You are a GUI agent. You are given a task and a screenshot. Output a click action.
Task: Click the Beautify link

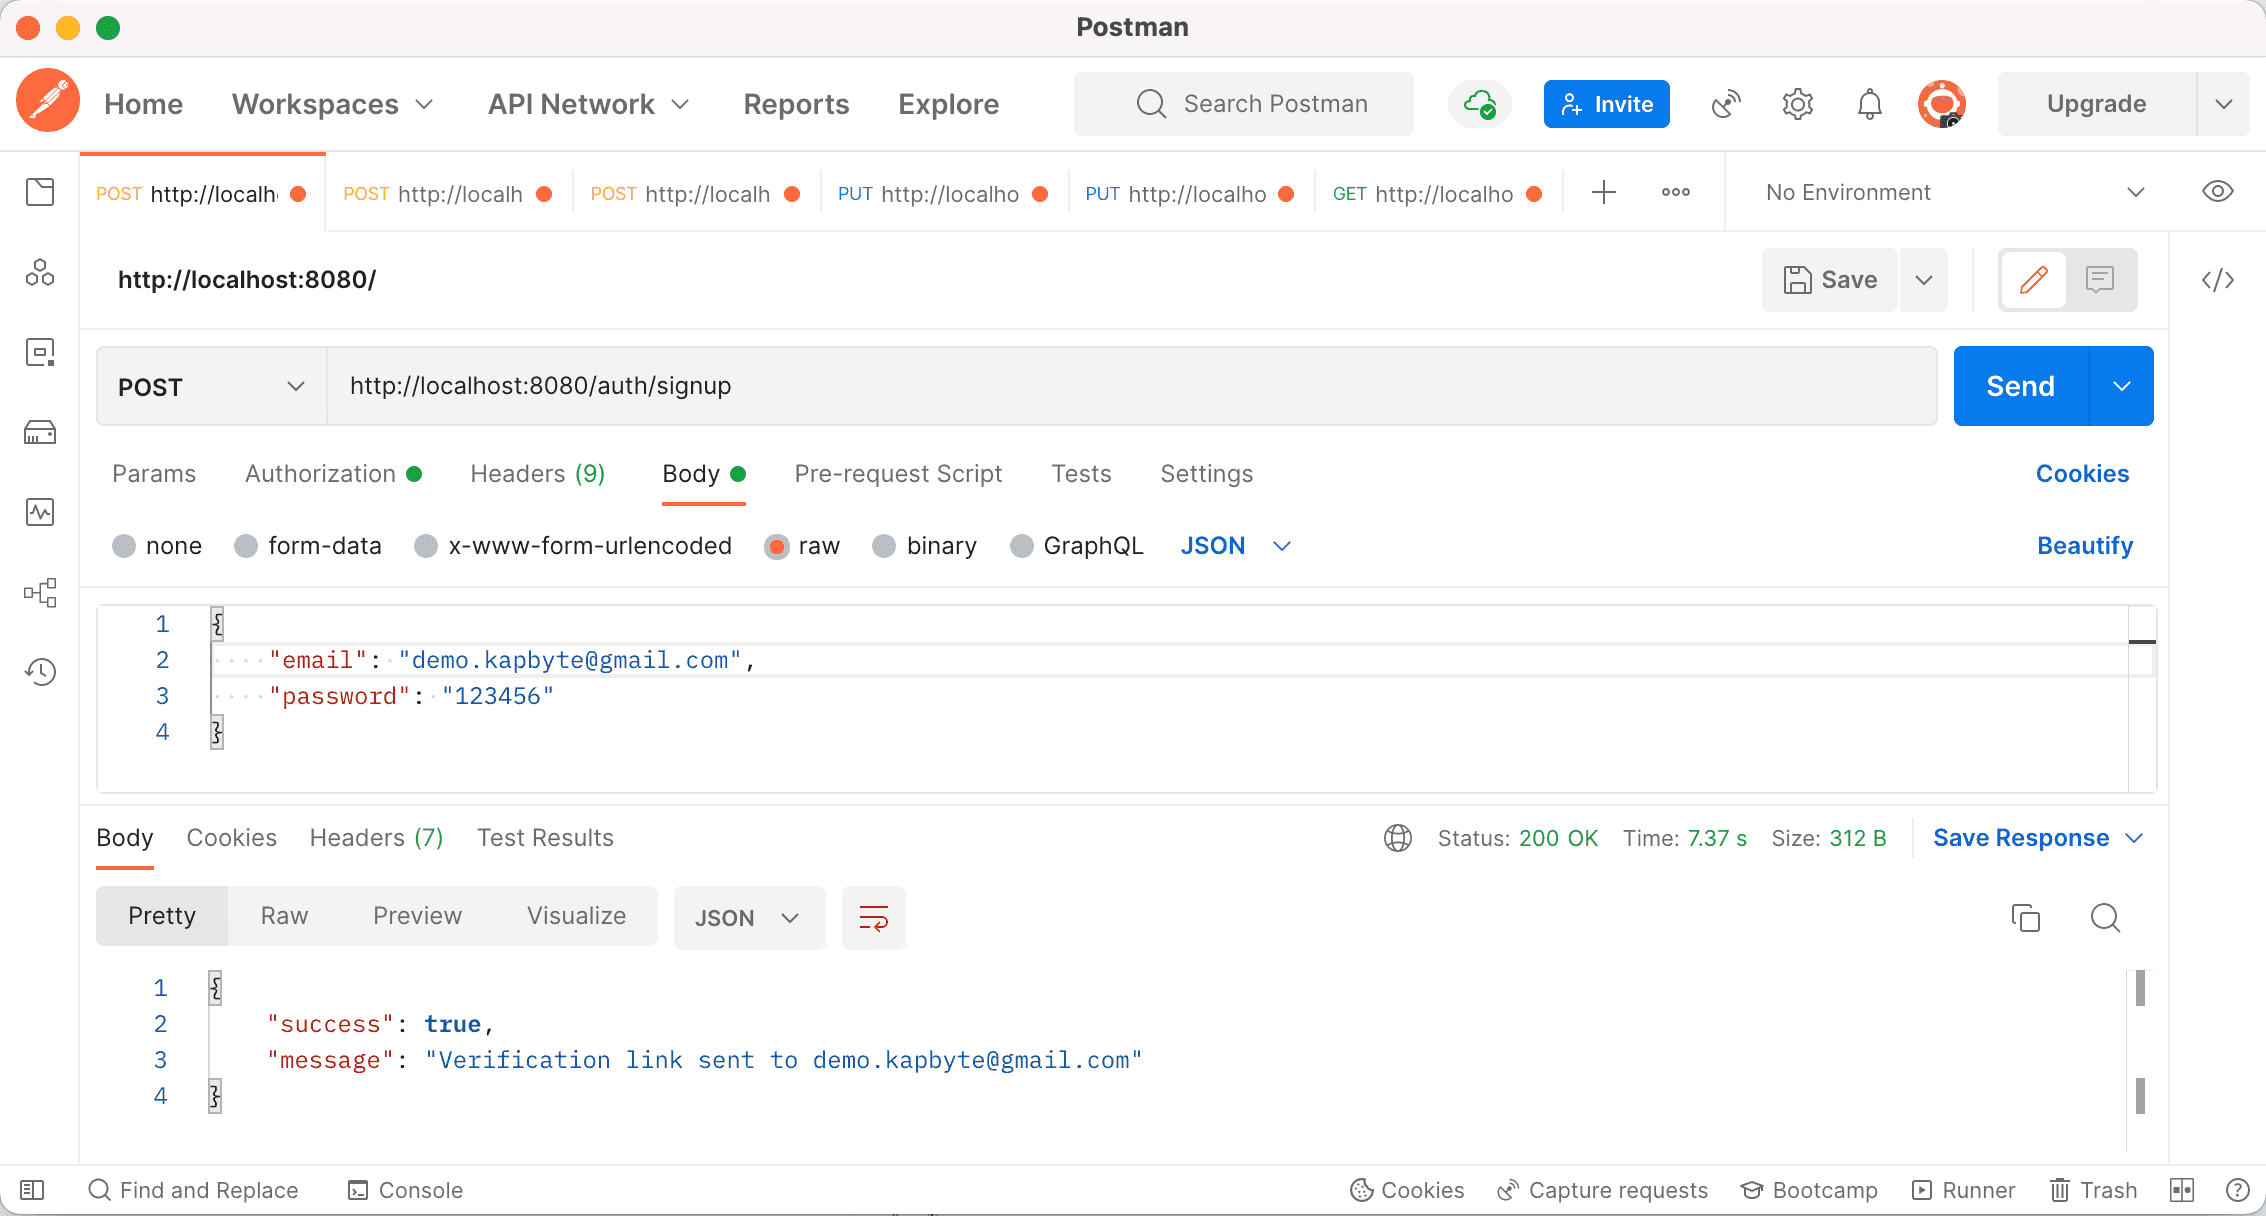[2084, 546]
